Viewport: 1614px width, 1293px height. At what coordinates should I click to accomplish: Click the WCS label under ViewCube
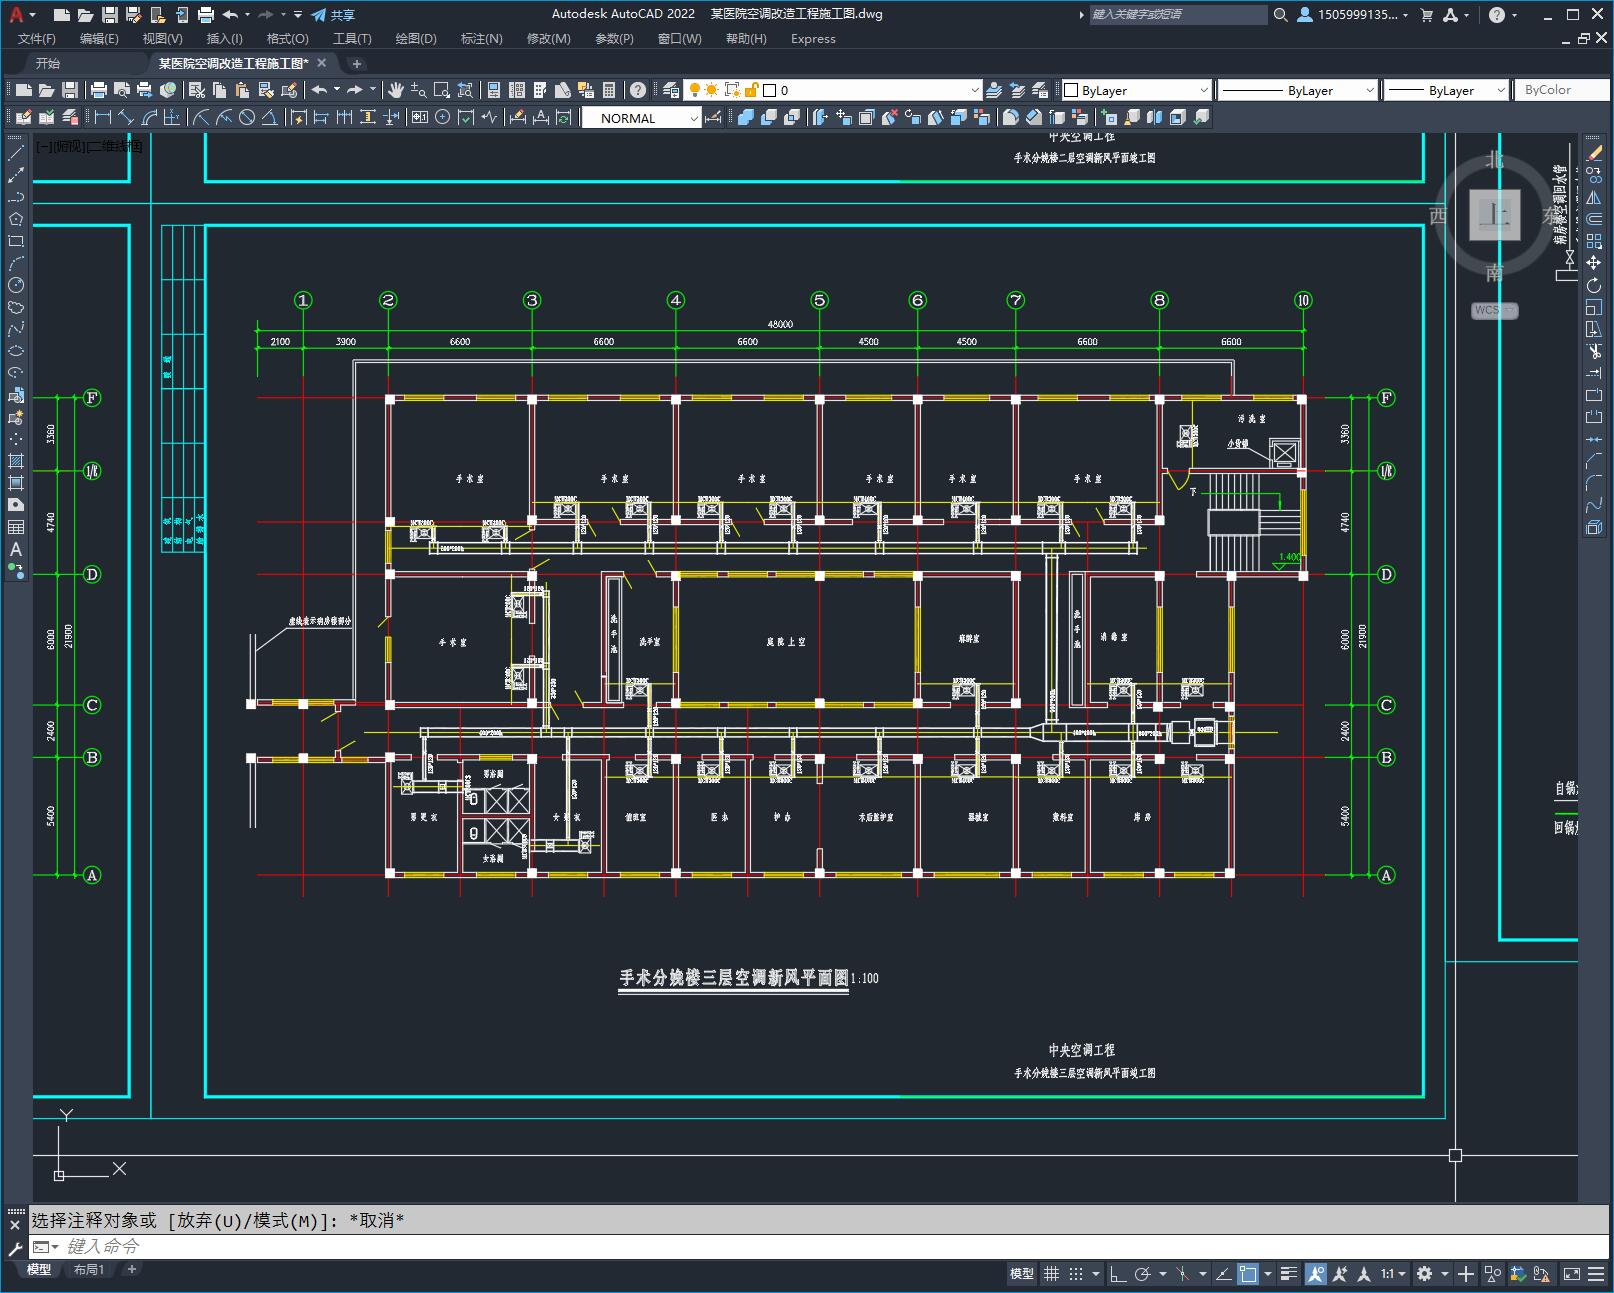point(1493,310)
